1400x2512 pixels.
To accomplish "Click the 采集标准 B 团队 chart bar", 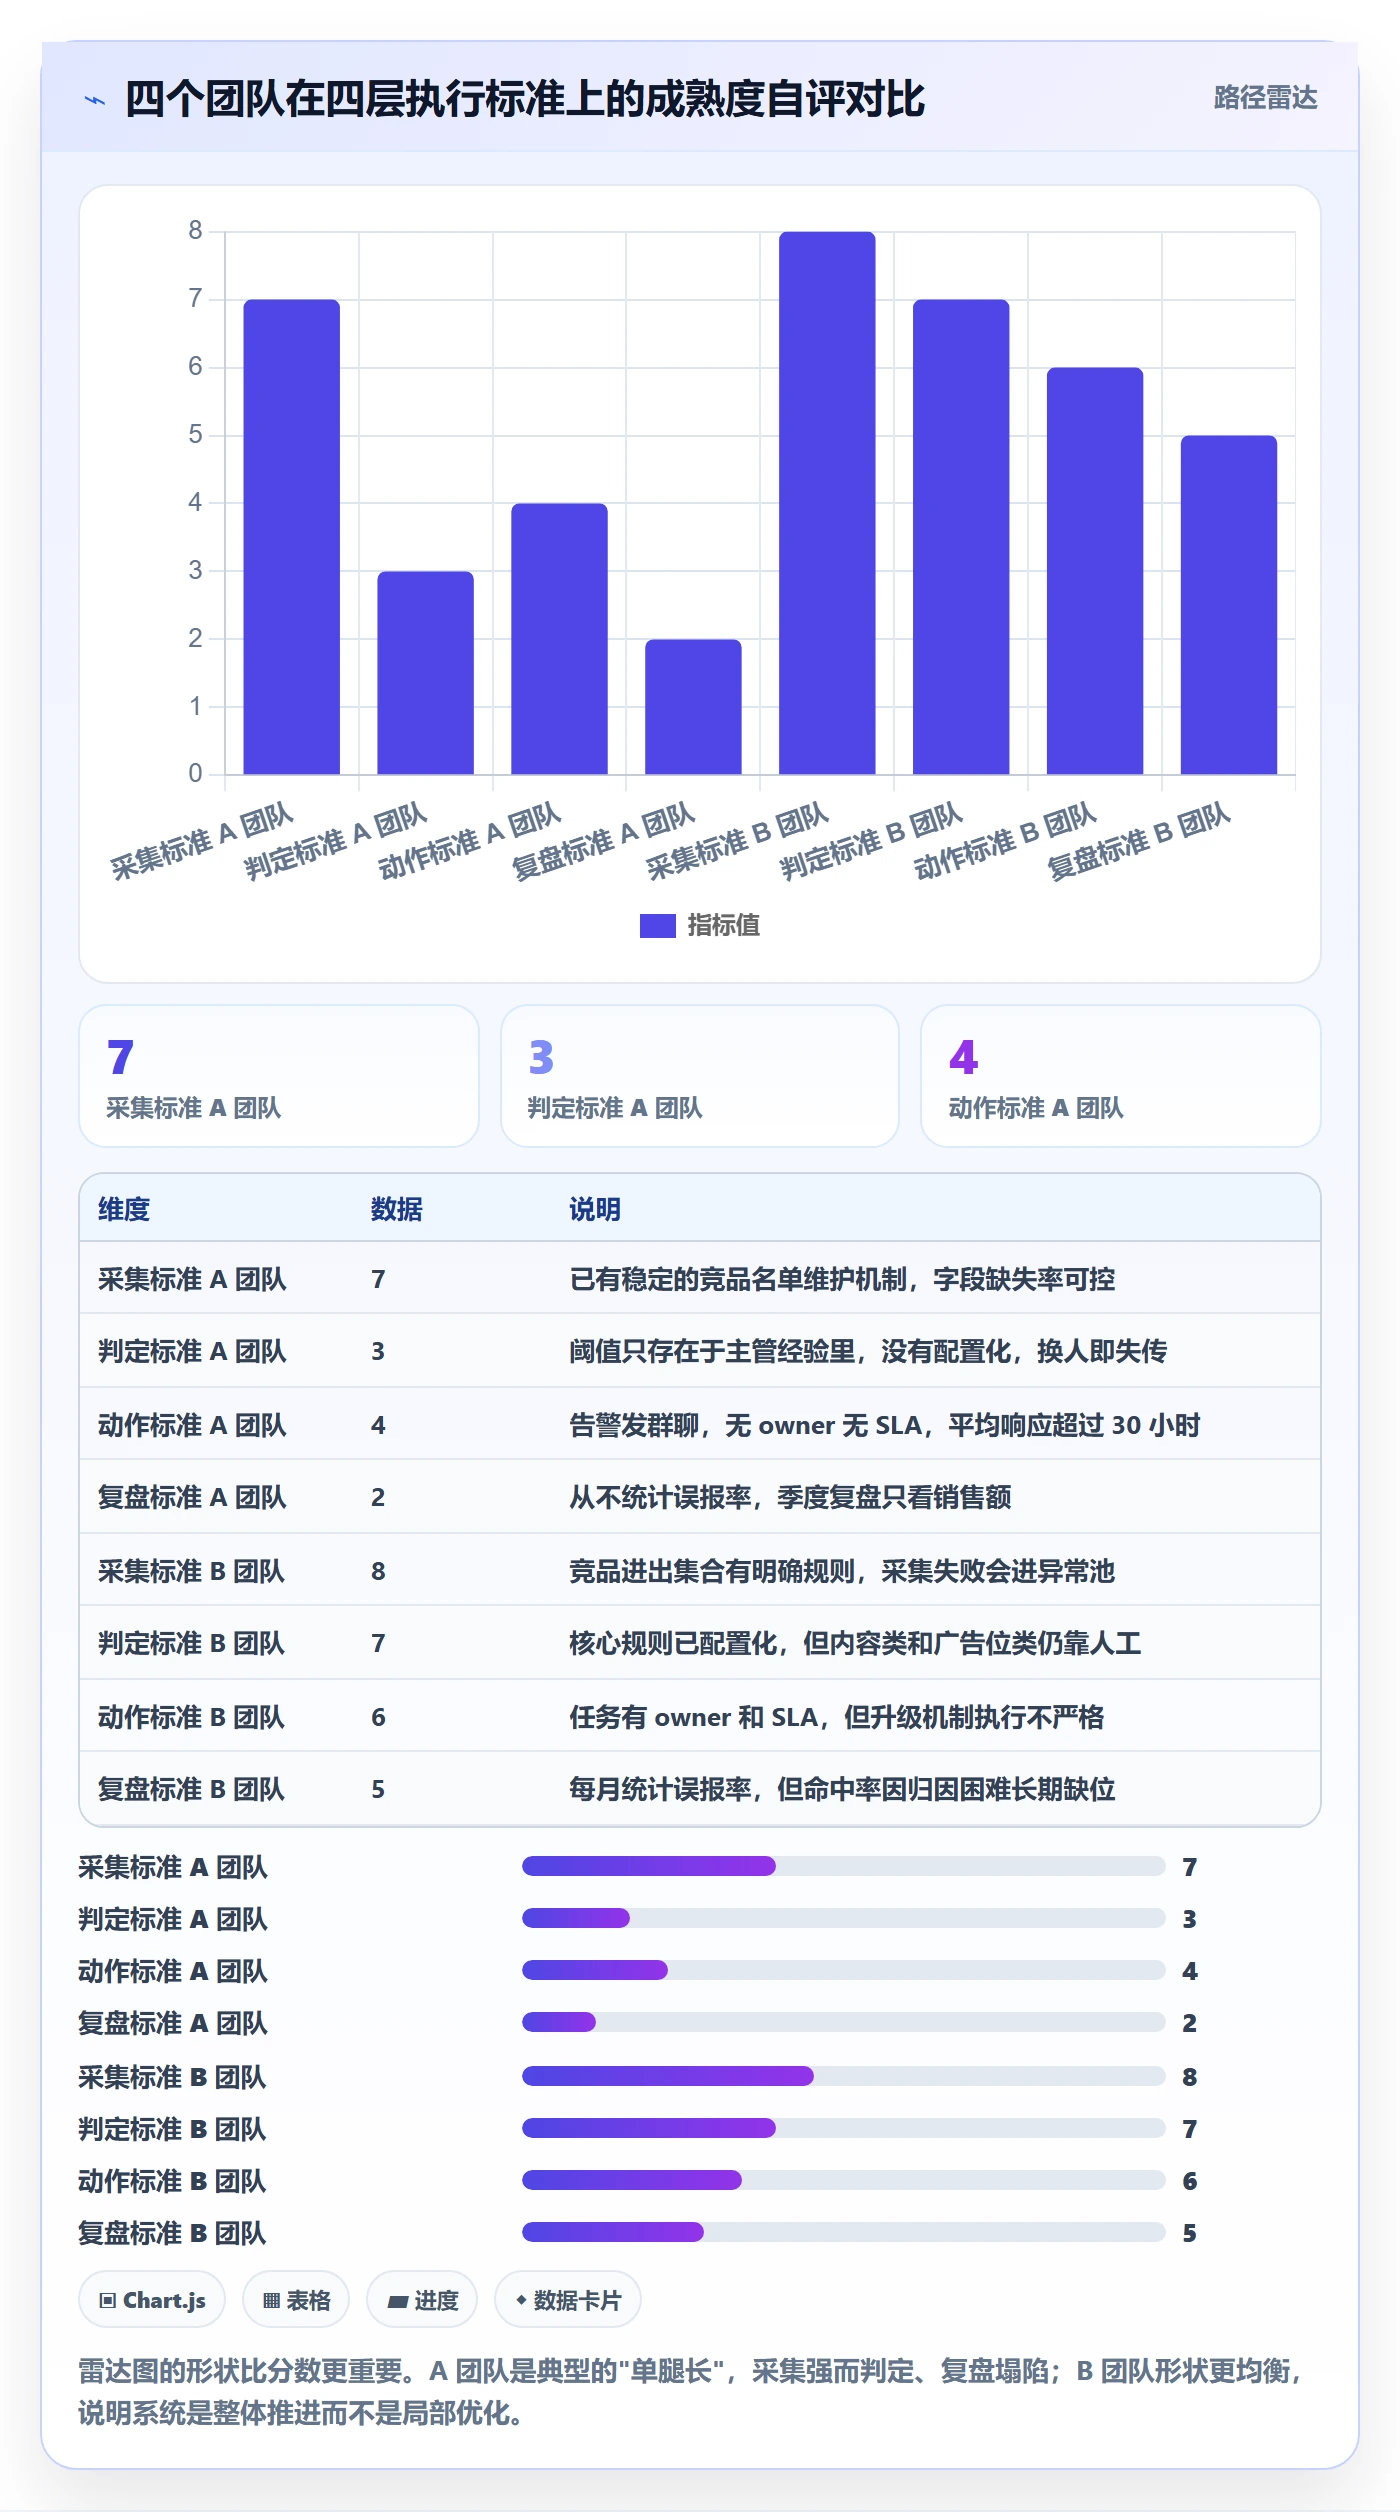I will coord(827,503).
